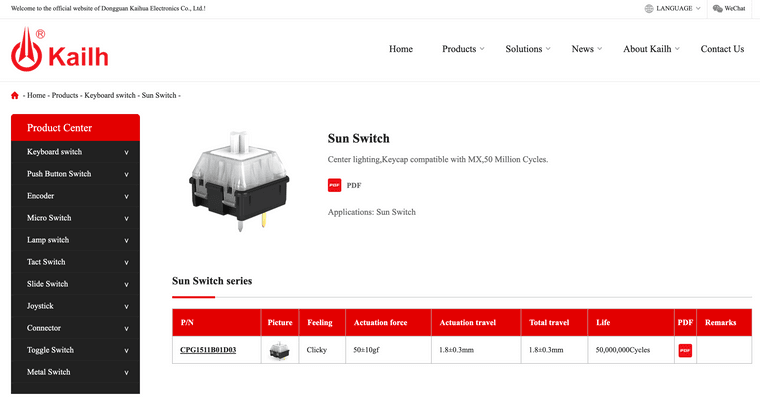This screenshot has width=760, height=400.
Task: Click the WeChat icon in top bar
Action: click(x=717, y=8)
